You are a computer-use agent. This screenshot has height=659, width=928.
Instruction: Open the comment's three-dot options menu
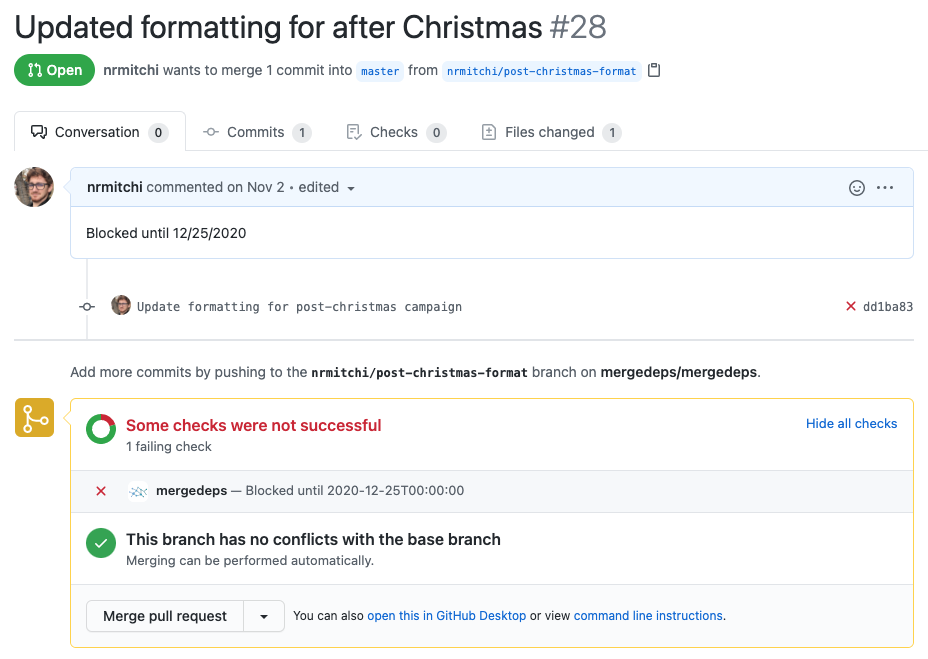(x=885, y=188)
